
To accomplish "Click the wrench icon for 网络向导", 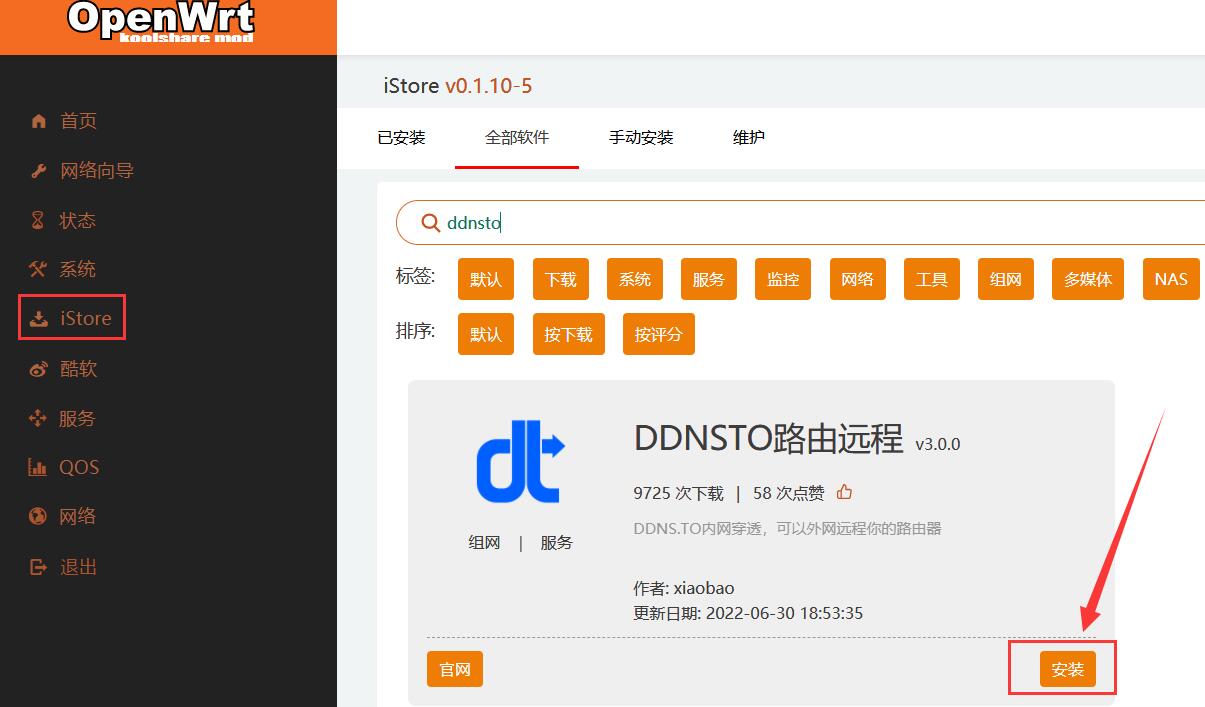I will click(x=39, y=171).
